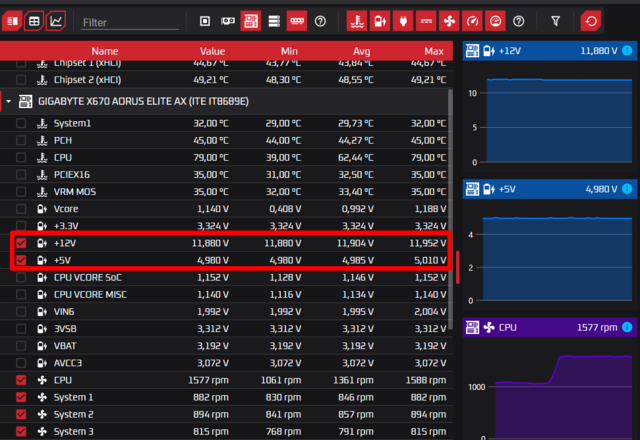
Task: Click the info icon on CPU fan graph
Action: click(626, 327)
